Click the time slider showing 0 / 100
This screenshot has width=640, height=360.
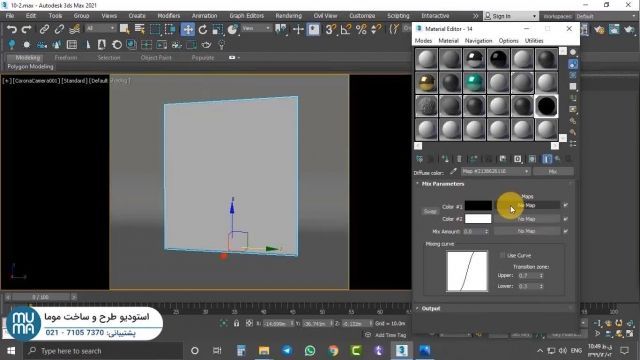[40, 297]
